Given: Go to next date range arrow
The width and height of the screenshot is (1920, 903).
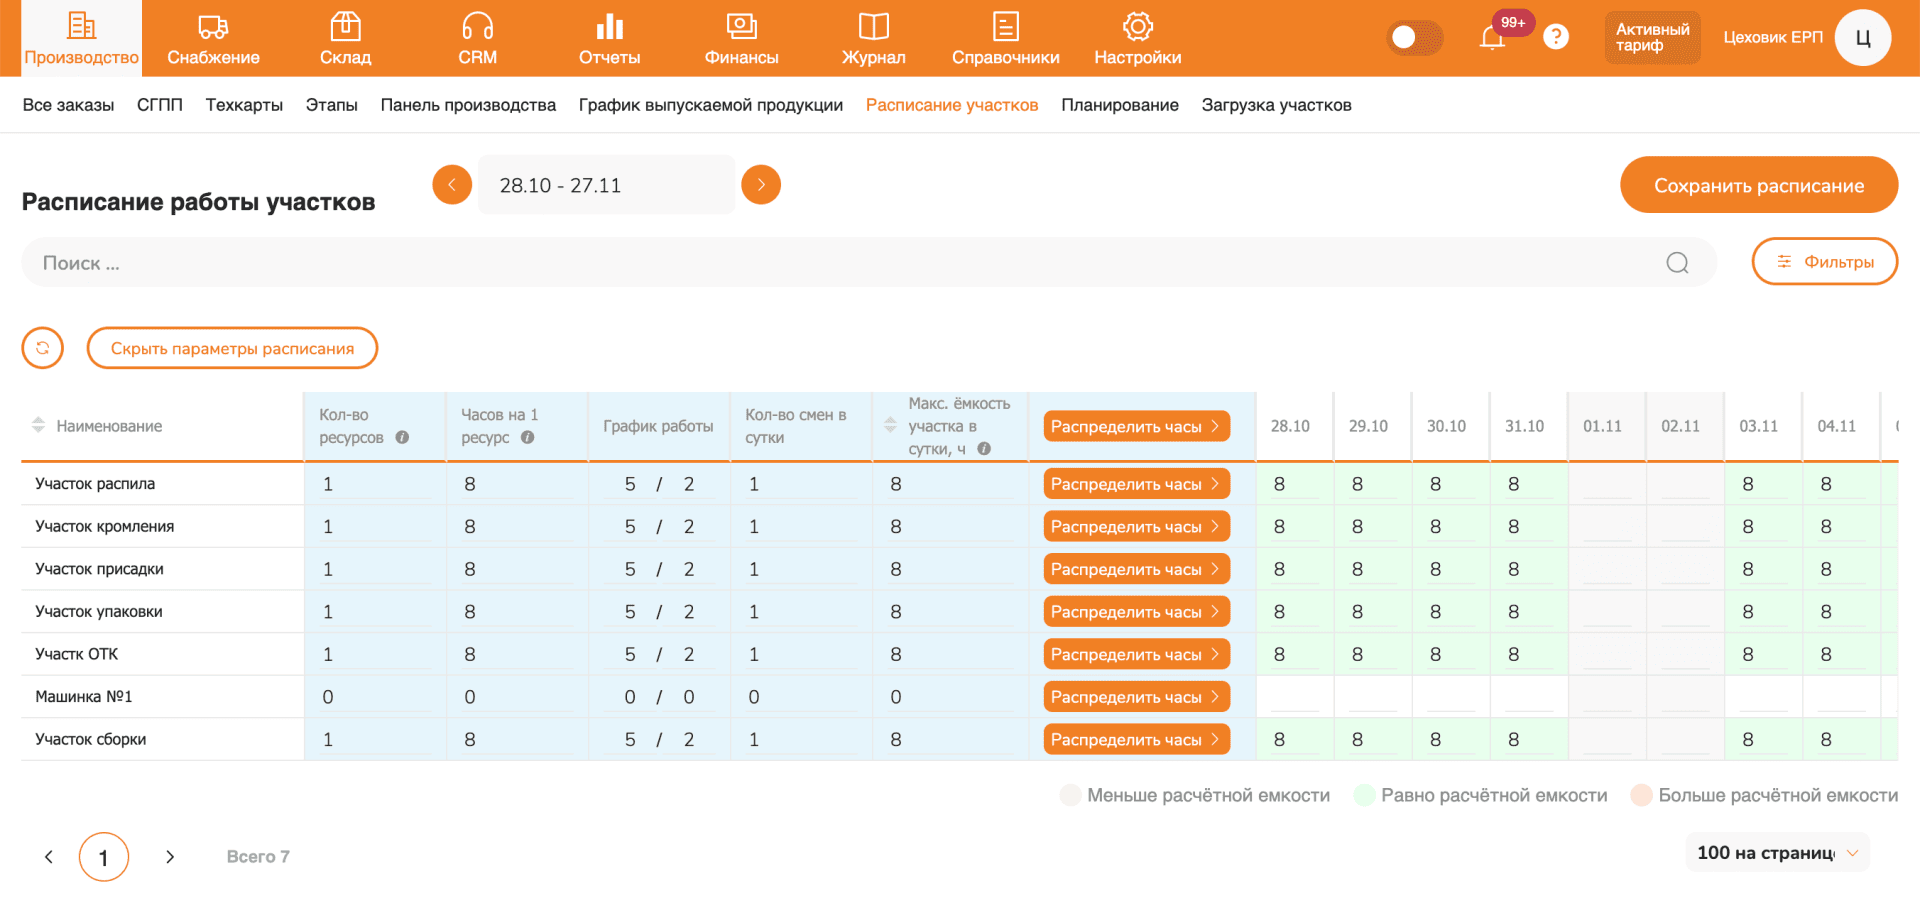Looking at the screenshot, I should [x=761, y=185].
